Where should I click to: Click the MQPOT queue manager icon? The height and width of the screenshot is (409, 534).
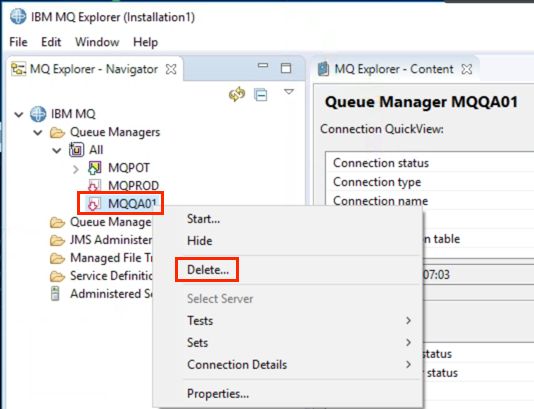click(x=94, y=168)
